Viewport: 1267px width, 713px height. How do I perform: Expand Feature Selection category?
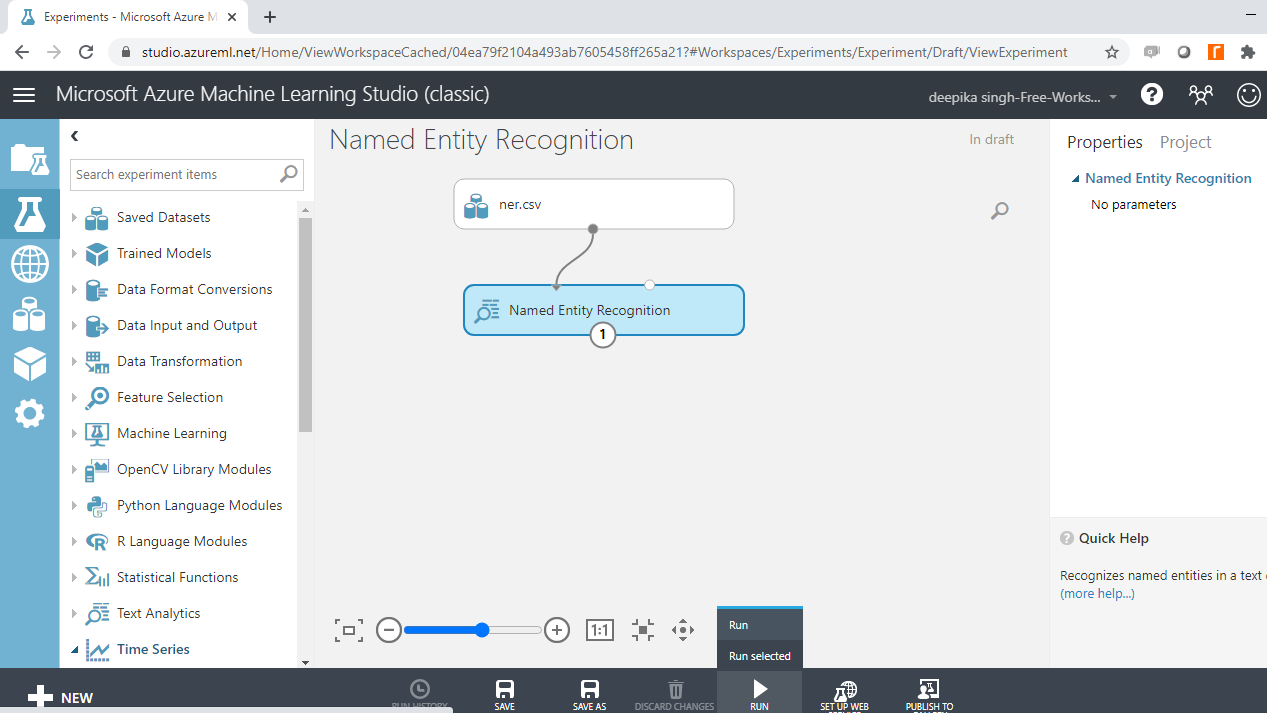point(74,397)
